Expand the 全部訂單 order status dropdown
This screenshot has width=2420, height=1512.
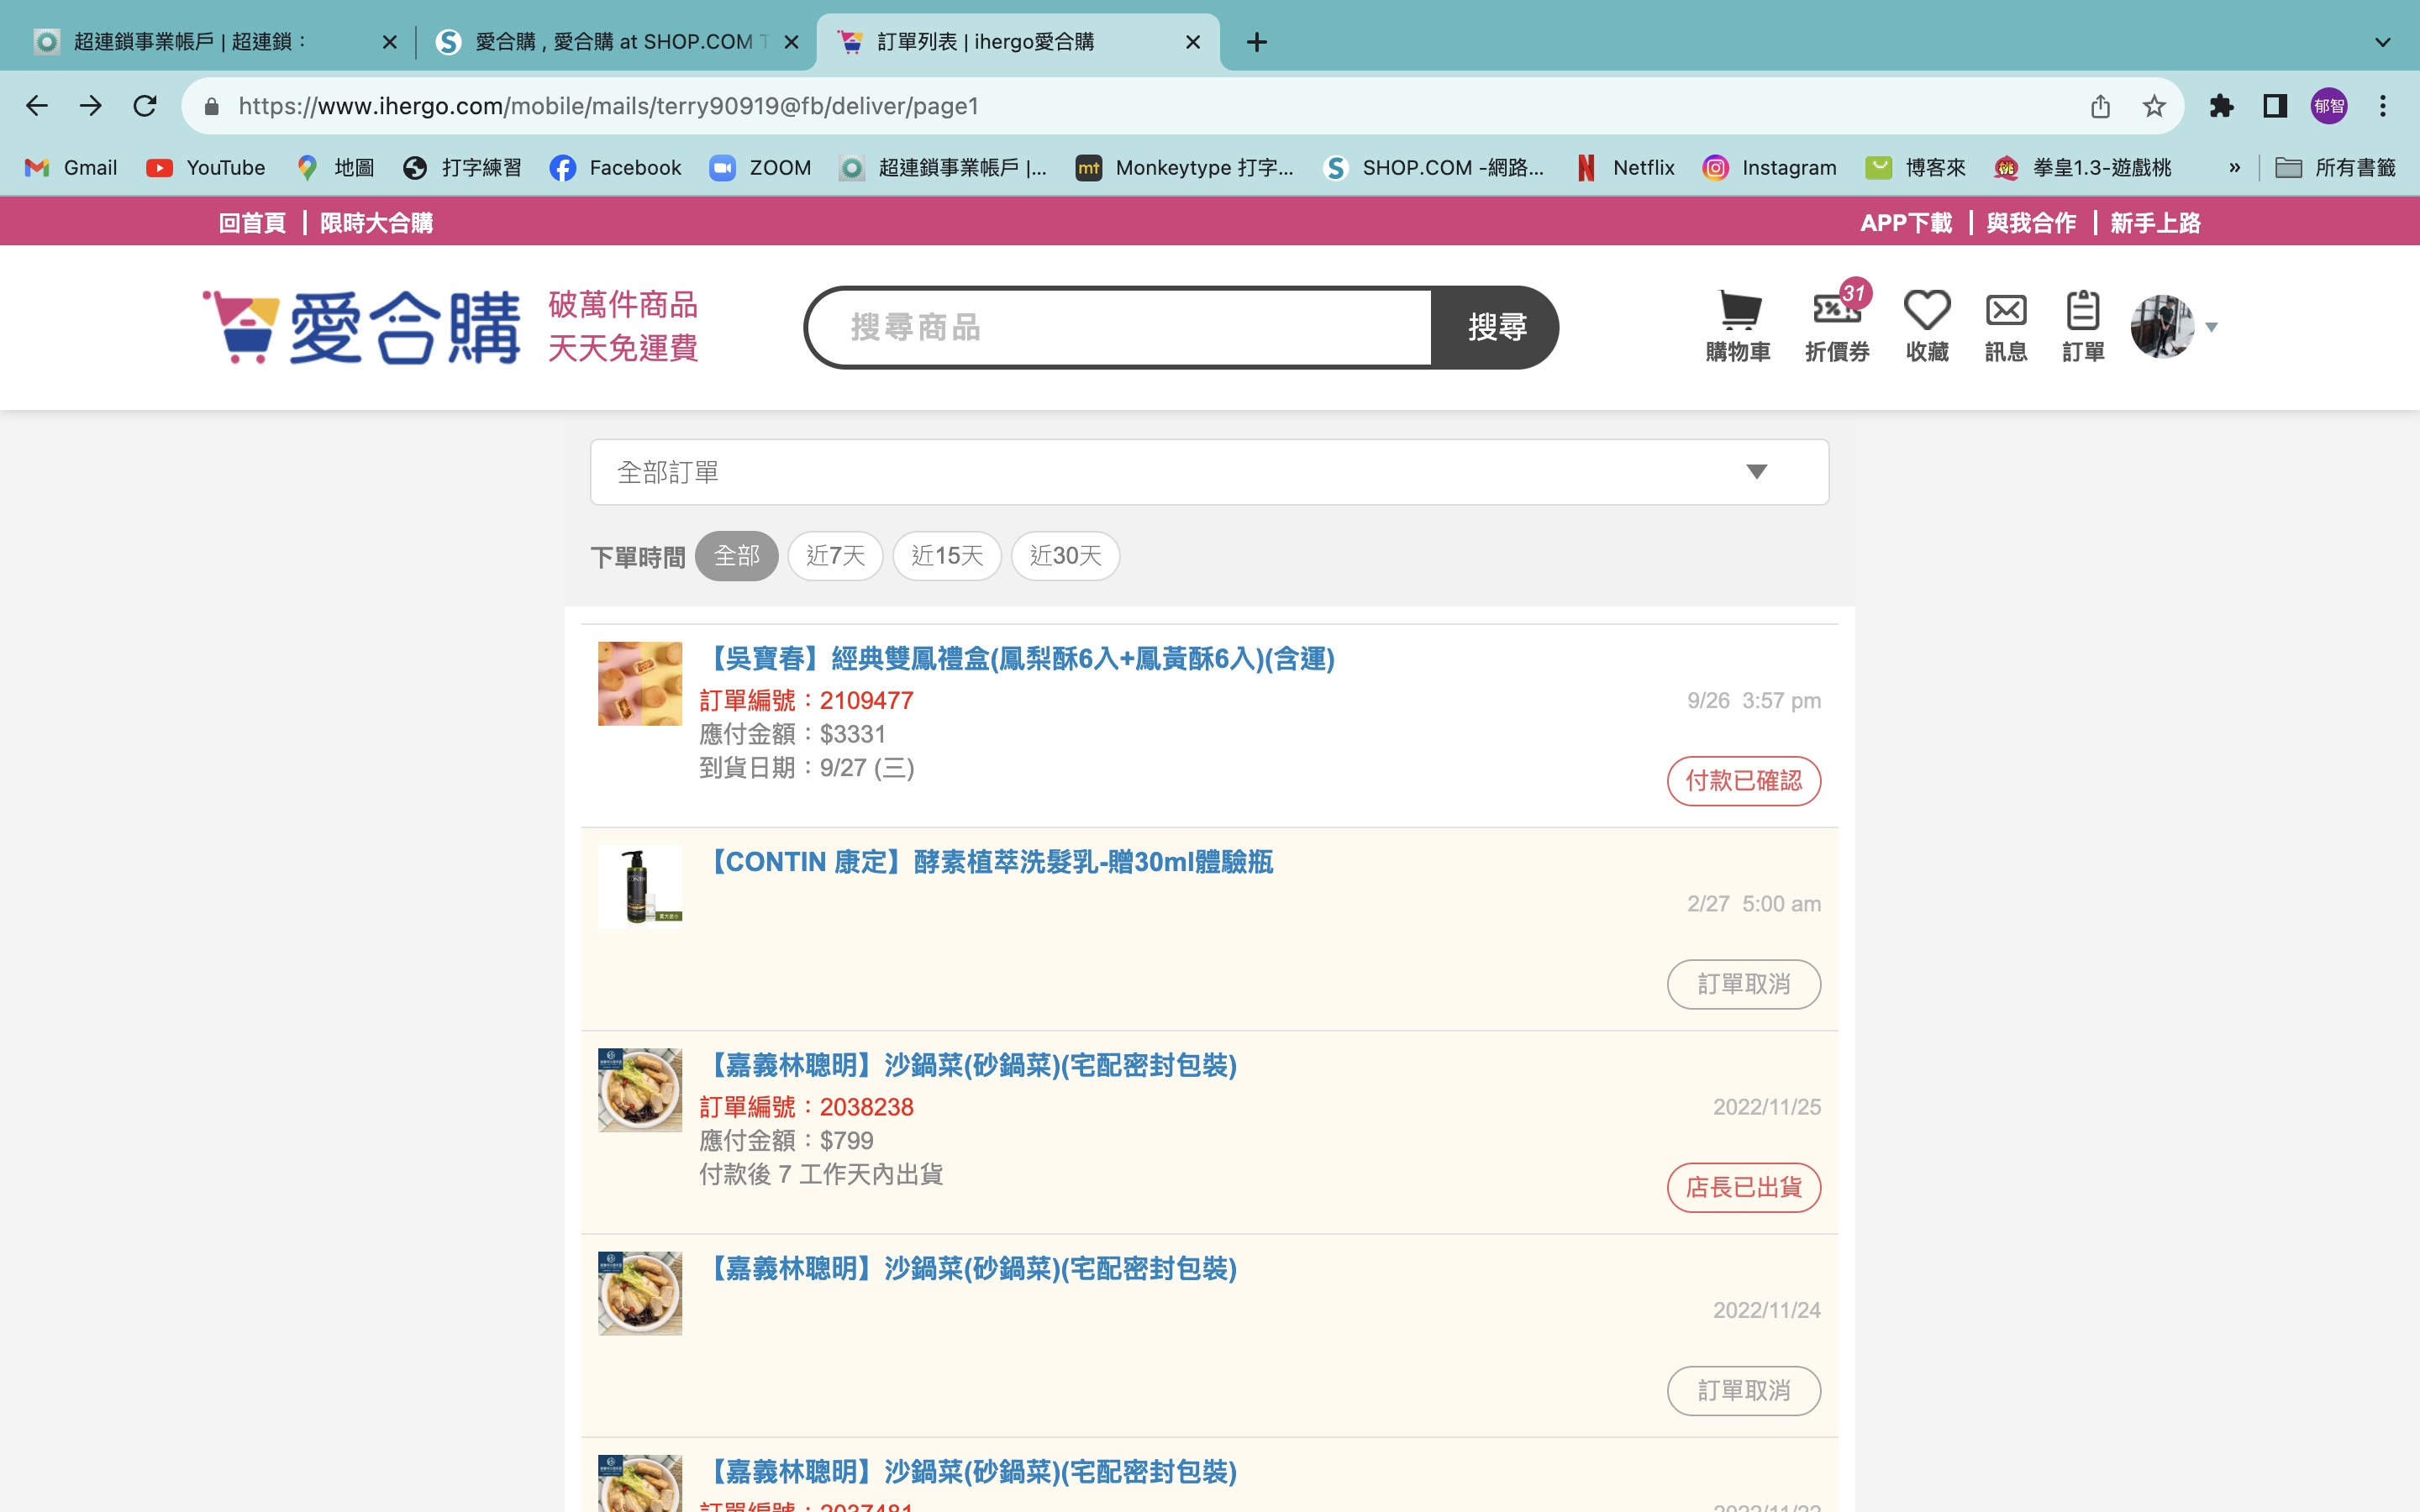1210,472
